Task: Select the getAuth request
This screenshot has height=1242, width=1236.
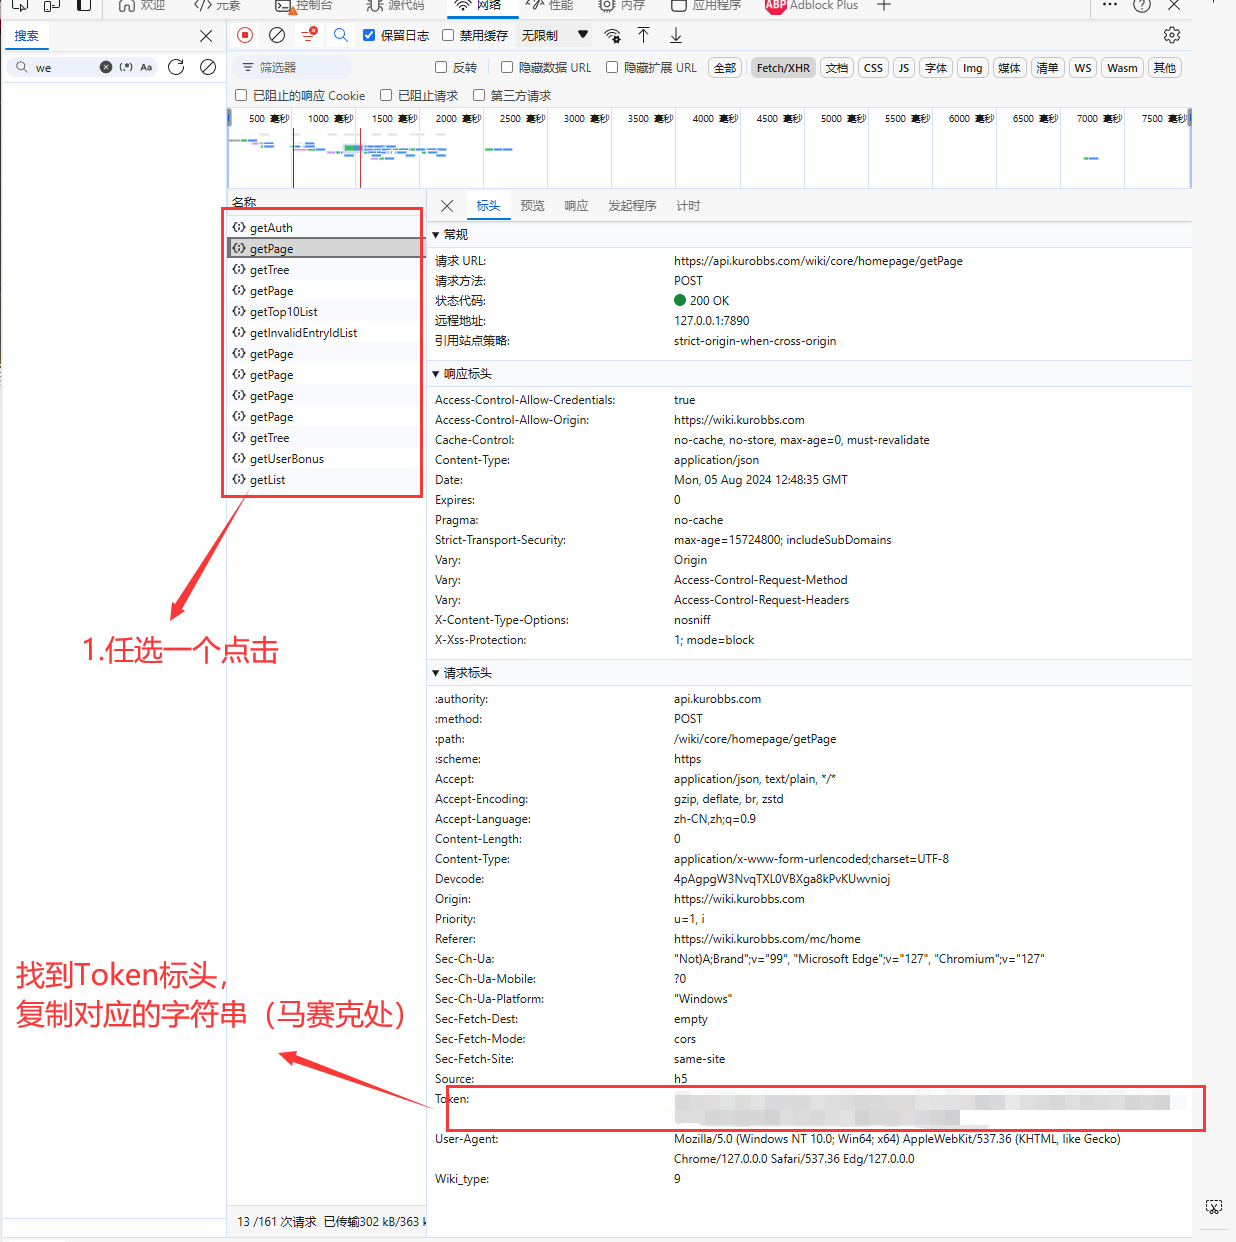Action: click(325, 228)
